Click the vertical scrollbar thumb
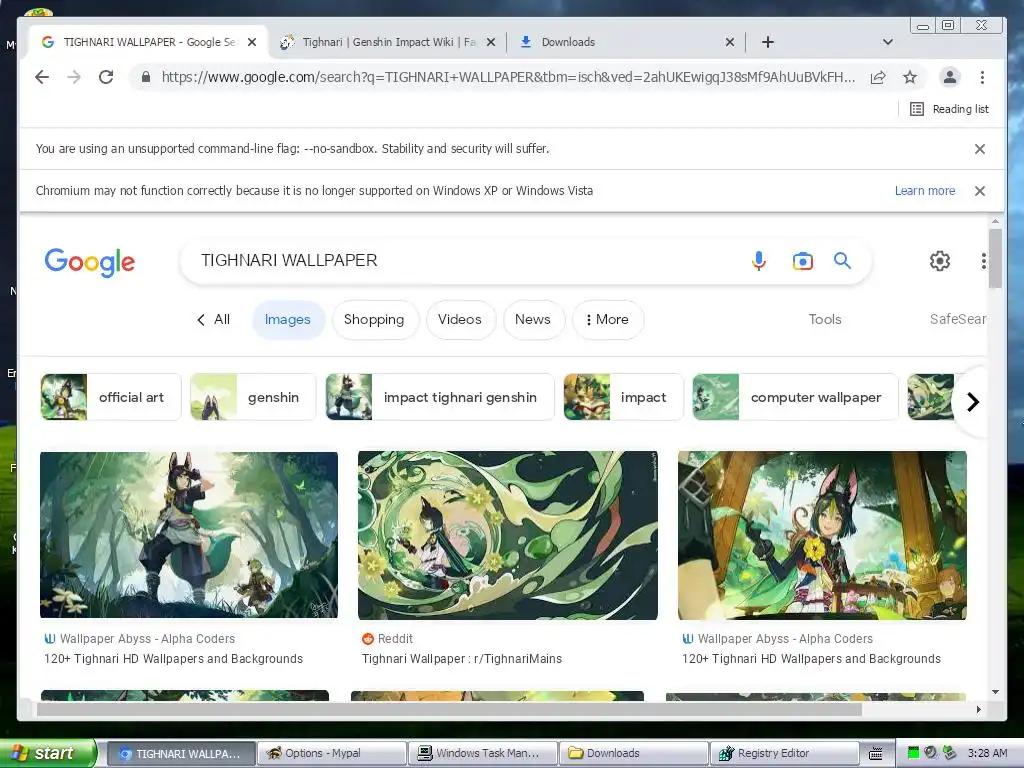 pyautogui.click(x=995, y=258)
